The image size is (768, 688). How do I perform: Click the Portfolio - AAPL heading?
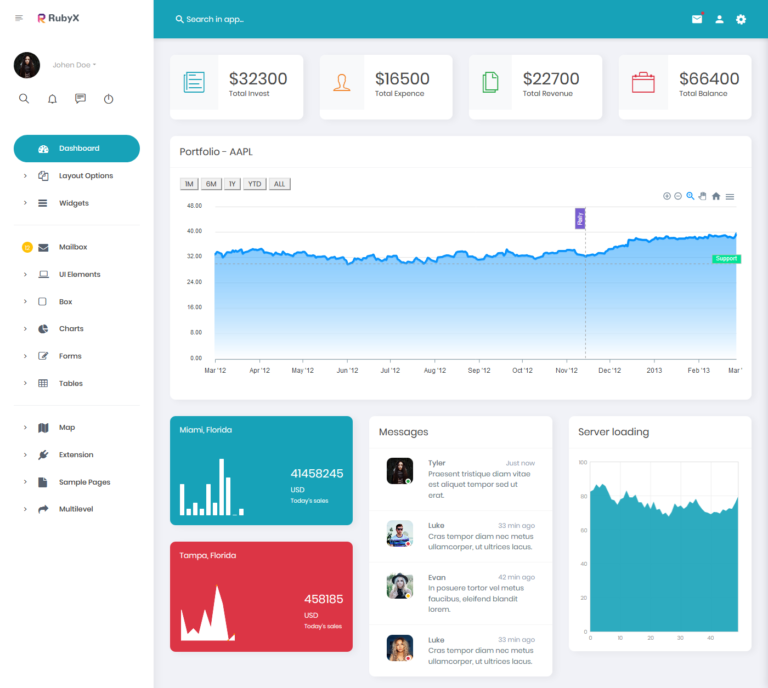tap(216, 152)
